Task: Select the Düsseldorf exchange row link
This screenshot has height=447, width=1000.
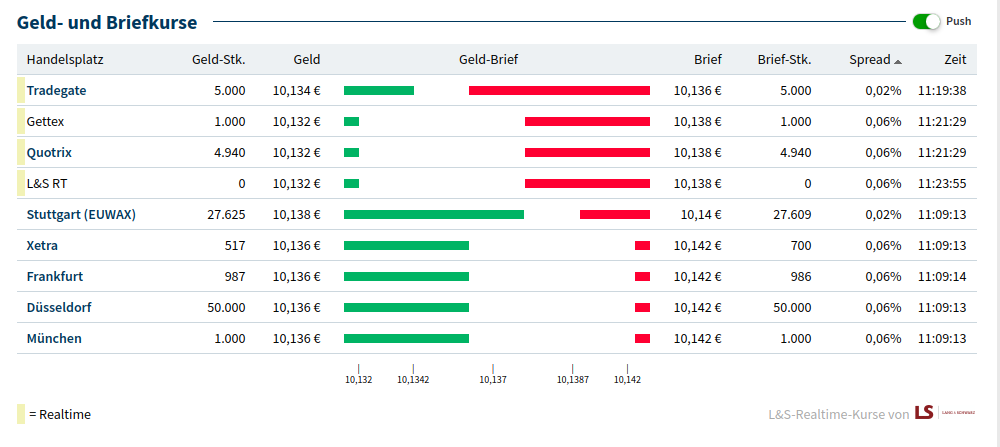Action: 59,307
